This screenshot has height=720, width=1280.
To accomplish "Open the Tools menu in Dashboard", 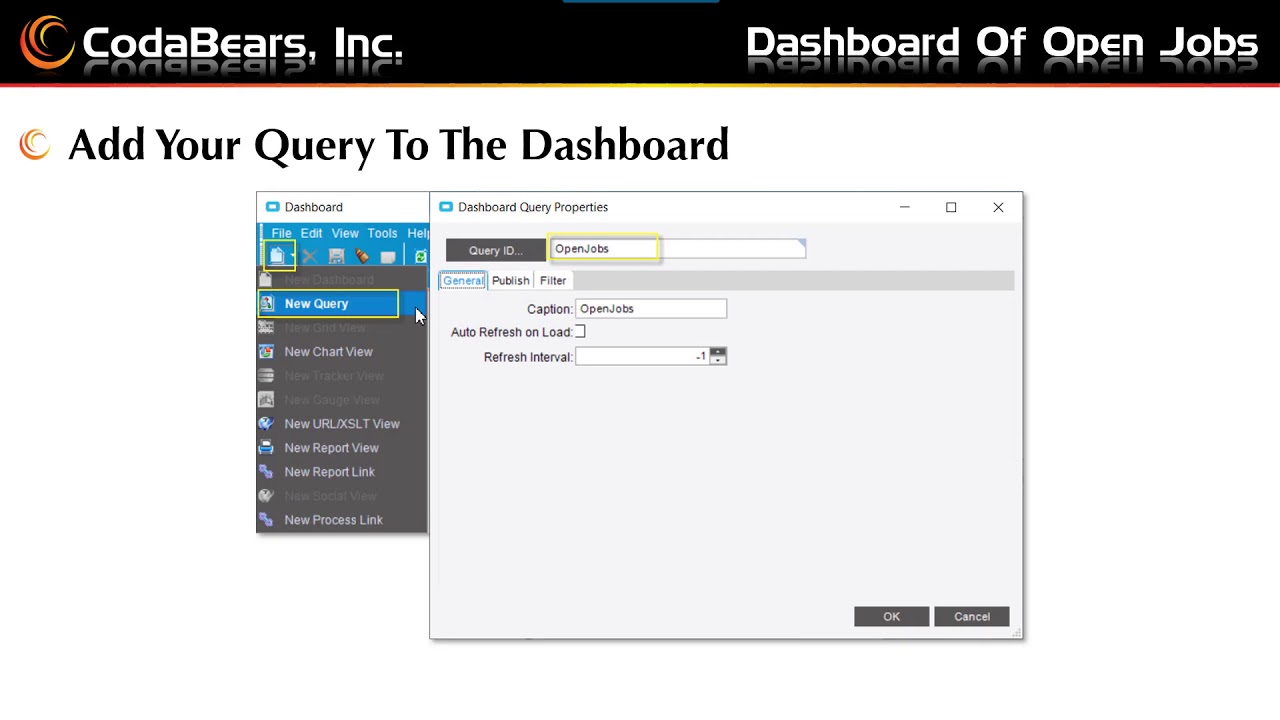I will [382, 233].
